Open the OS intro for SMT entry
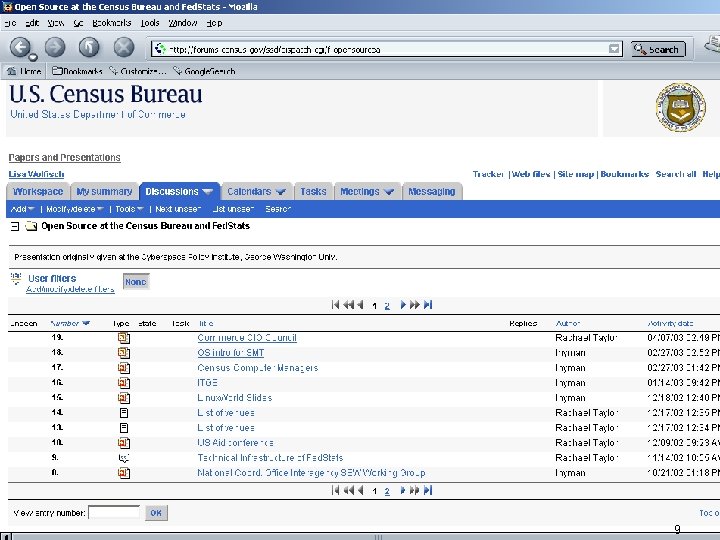This screenshot has height=540, width=720. [231, 353]
